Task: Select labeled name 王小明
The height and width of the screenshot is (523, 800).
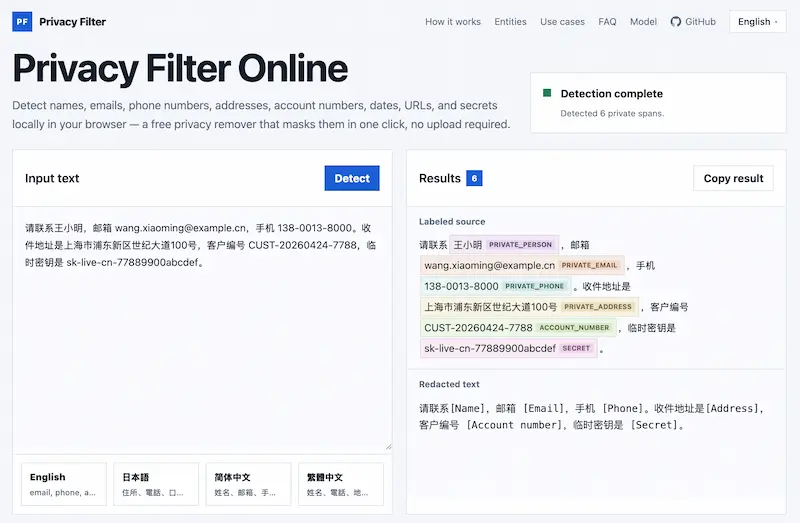Action: pyautogui.click(x=468, y=245)
